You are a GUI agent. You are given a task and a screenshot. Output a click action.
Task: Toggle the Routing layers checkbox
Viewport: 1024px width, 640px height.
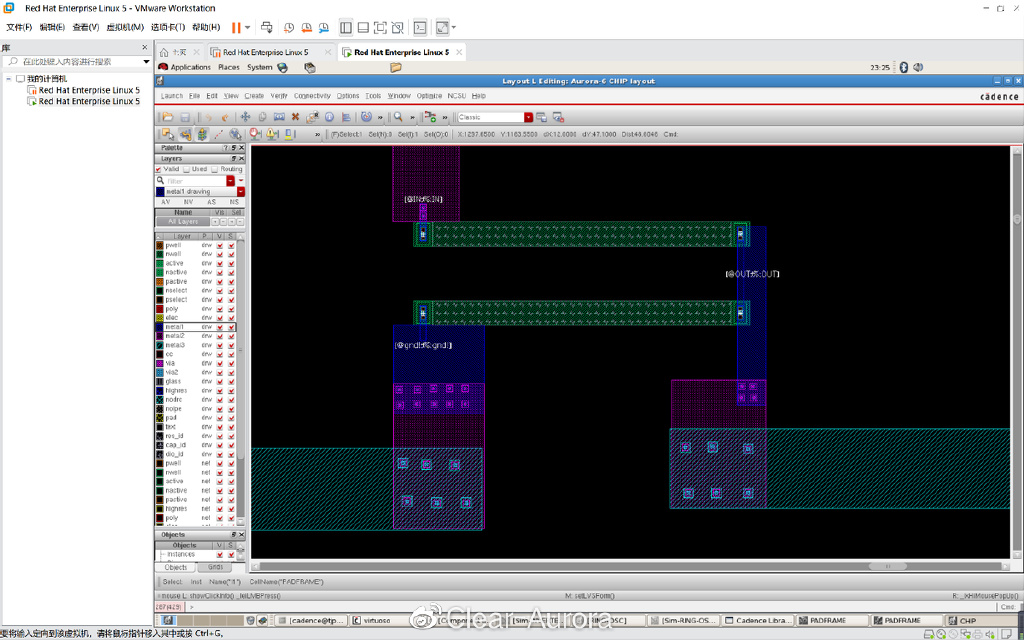pos(215,169)
